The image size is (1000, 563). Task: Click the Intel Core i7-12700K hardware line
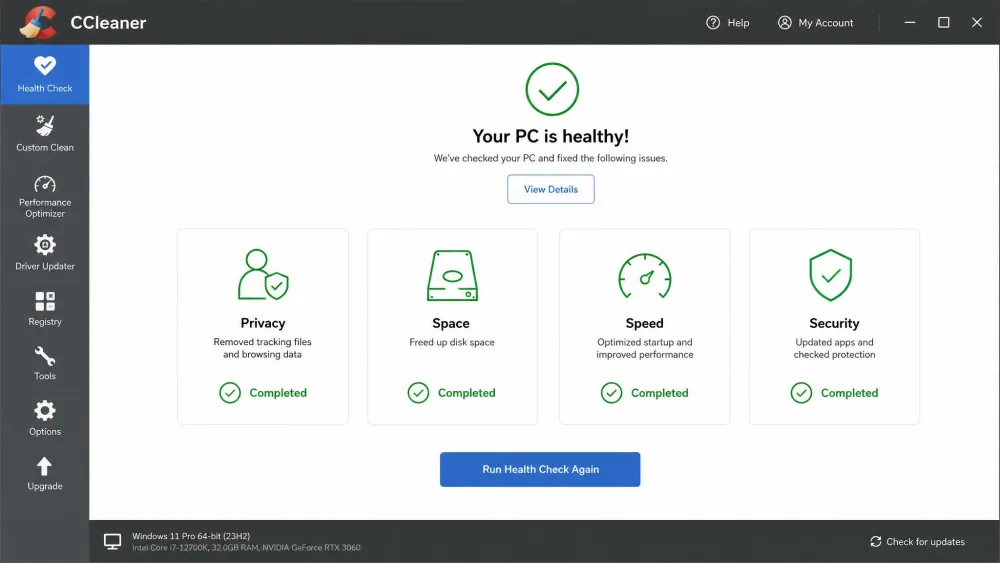pos(246,548)
